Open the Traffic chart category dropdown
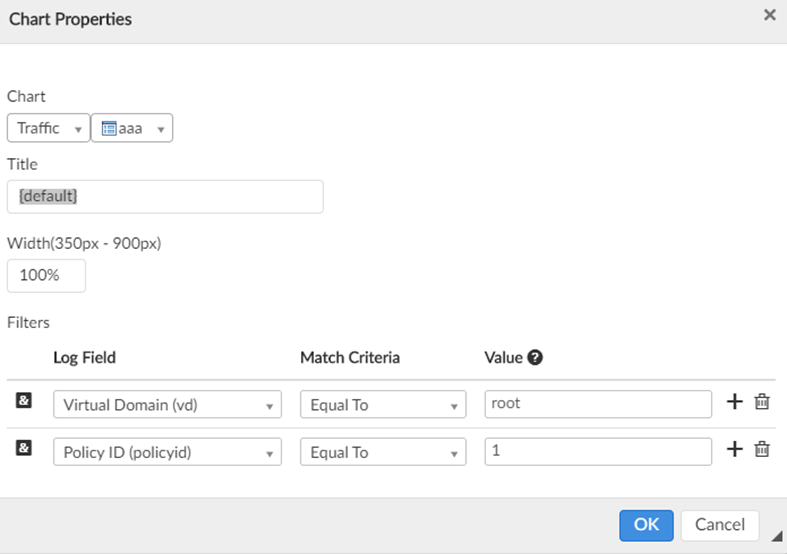The image size is (787, 554). [x=48, y=128]
